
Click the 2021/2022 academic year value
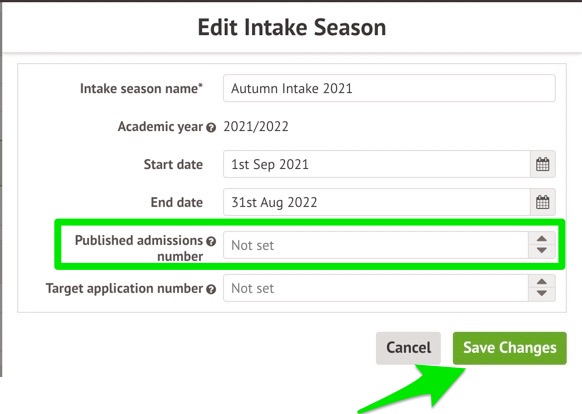[256, 127]
